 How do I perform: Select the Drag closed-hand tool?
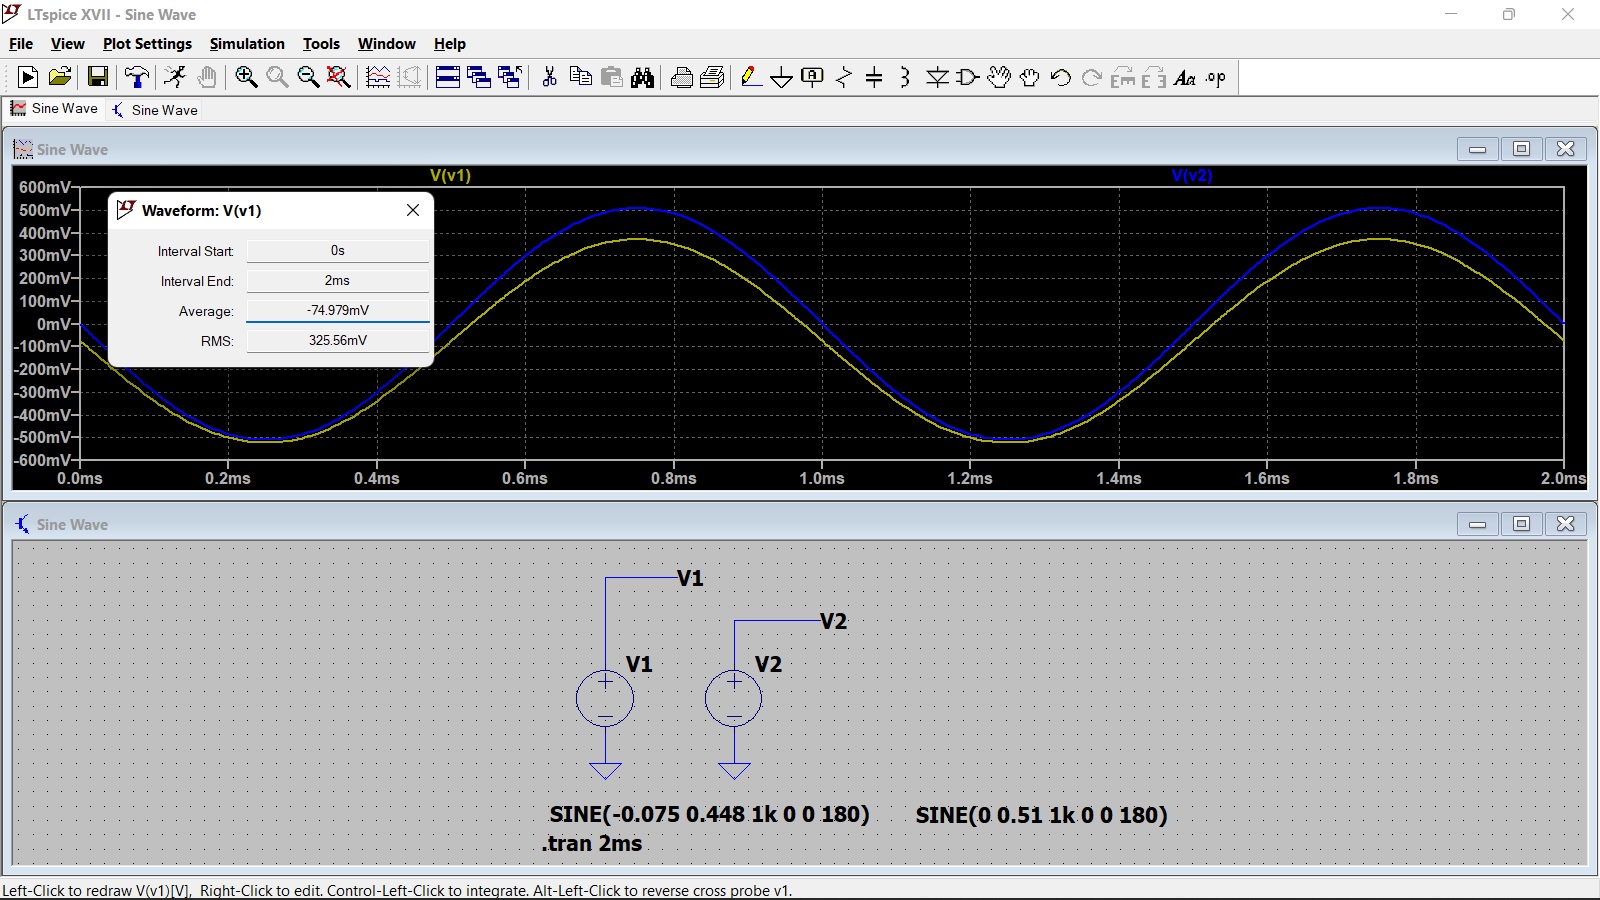click(x=1030, y=77)
